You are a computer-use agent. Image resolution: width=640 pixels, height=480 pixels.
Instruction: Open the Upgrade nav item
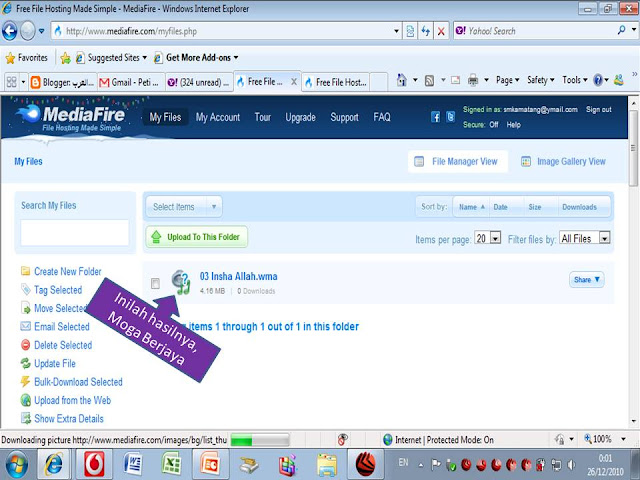[x=300, y=118]
